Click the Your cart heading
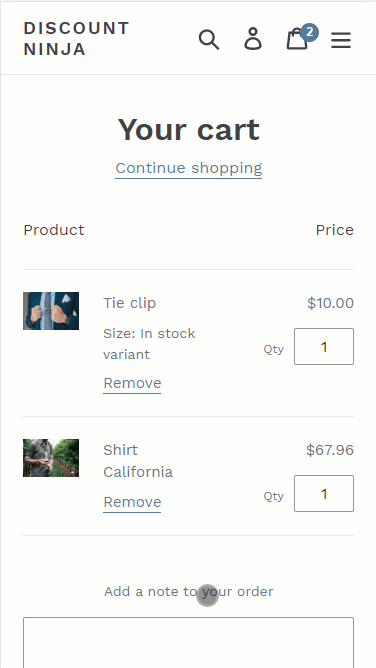 (189, 130)
